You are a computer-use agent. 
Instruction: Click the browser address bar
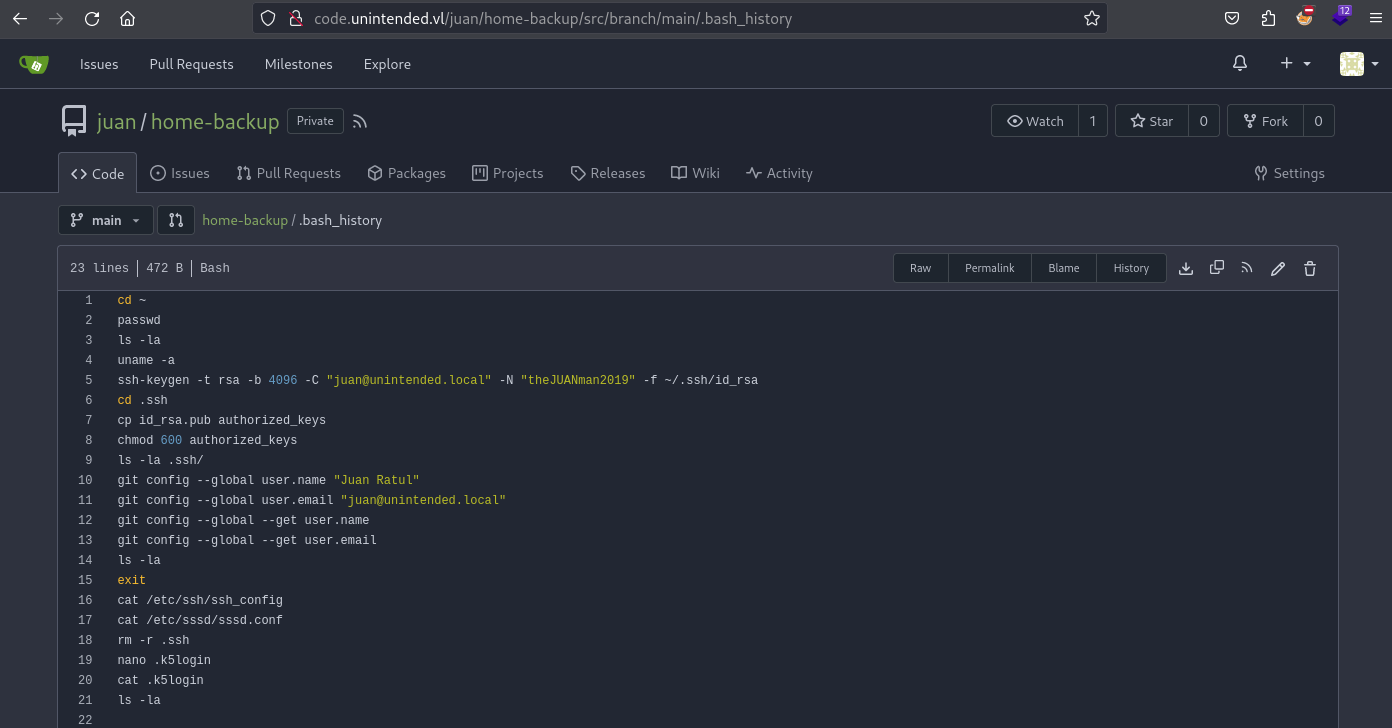pos(679,18)
